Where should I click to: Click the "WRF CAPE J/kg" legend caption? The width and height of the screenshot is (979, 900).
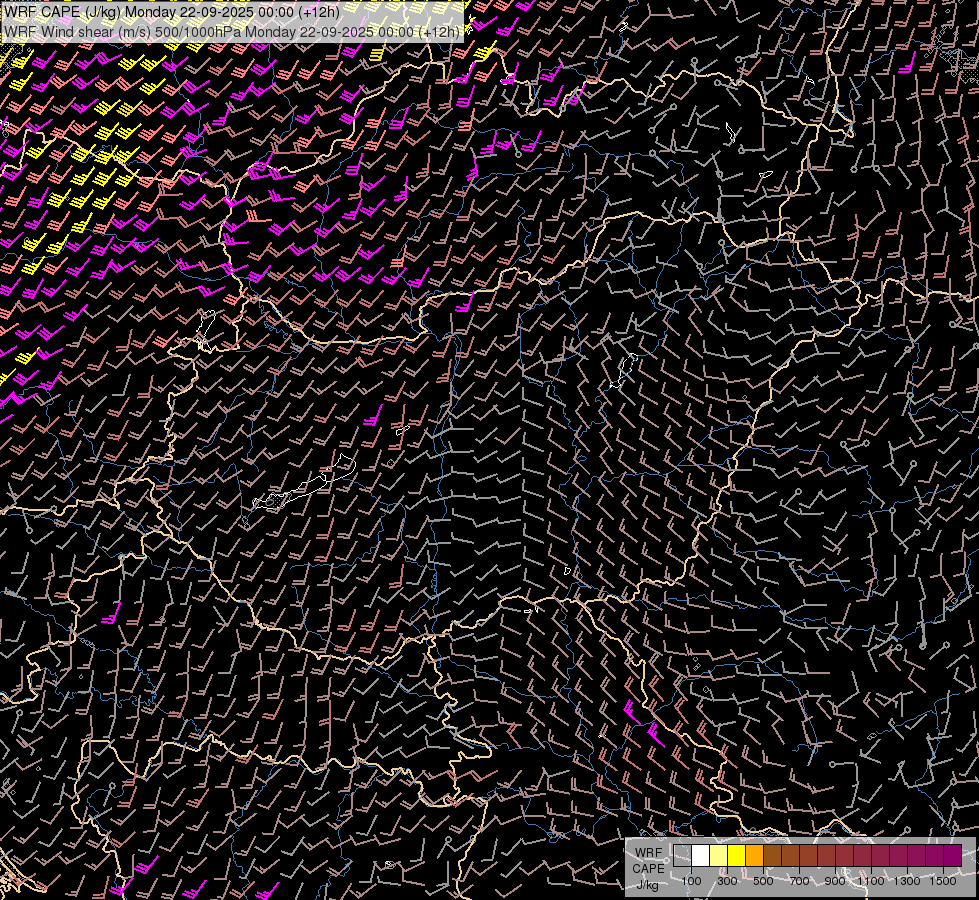[647, 868]
